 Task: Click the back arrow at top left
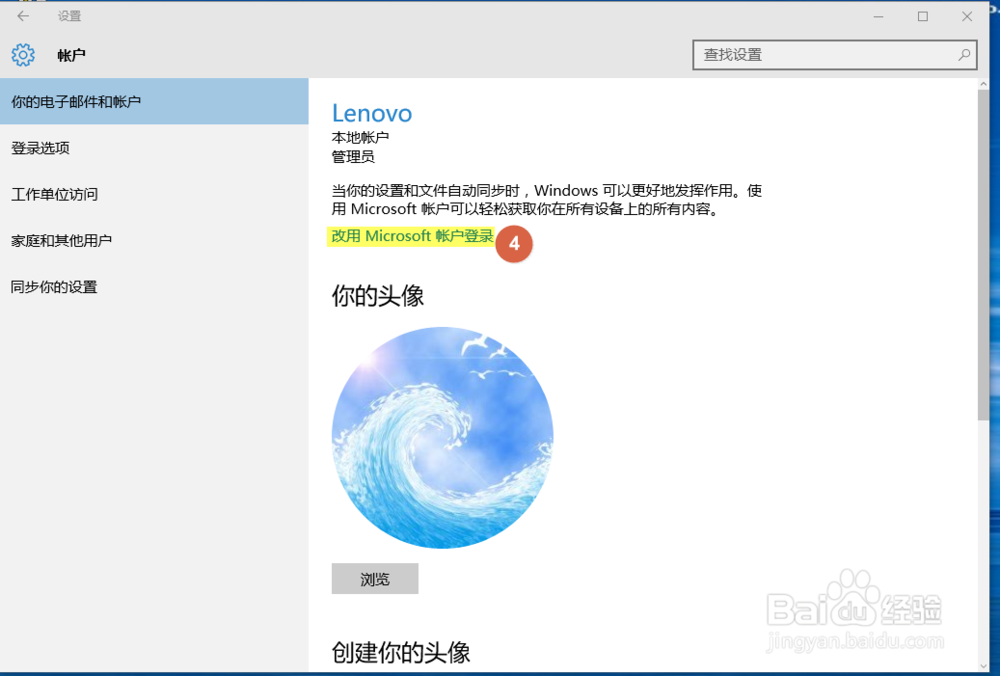[22, 15]
